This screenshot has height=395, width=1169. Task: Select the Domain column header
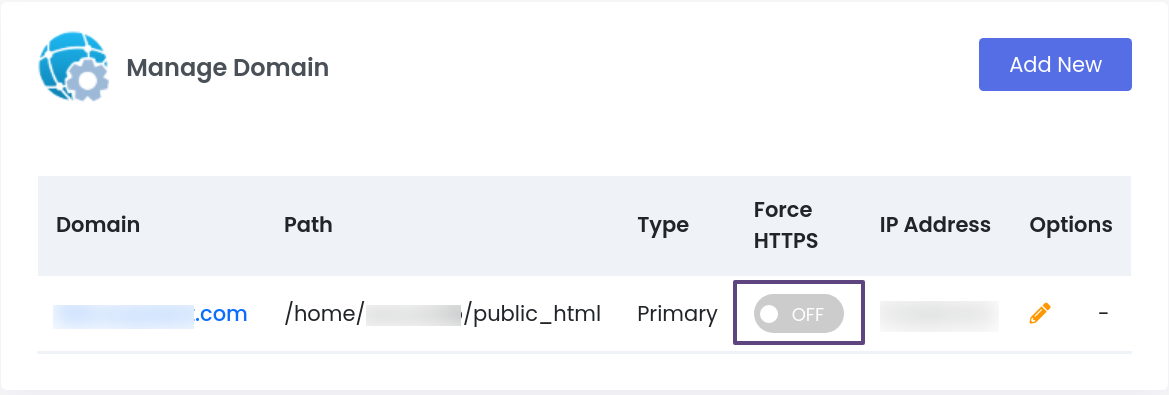pos(98,225)
